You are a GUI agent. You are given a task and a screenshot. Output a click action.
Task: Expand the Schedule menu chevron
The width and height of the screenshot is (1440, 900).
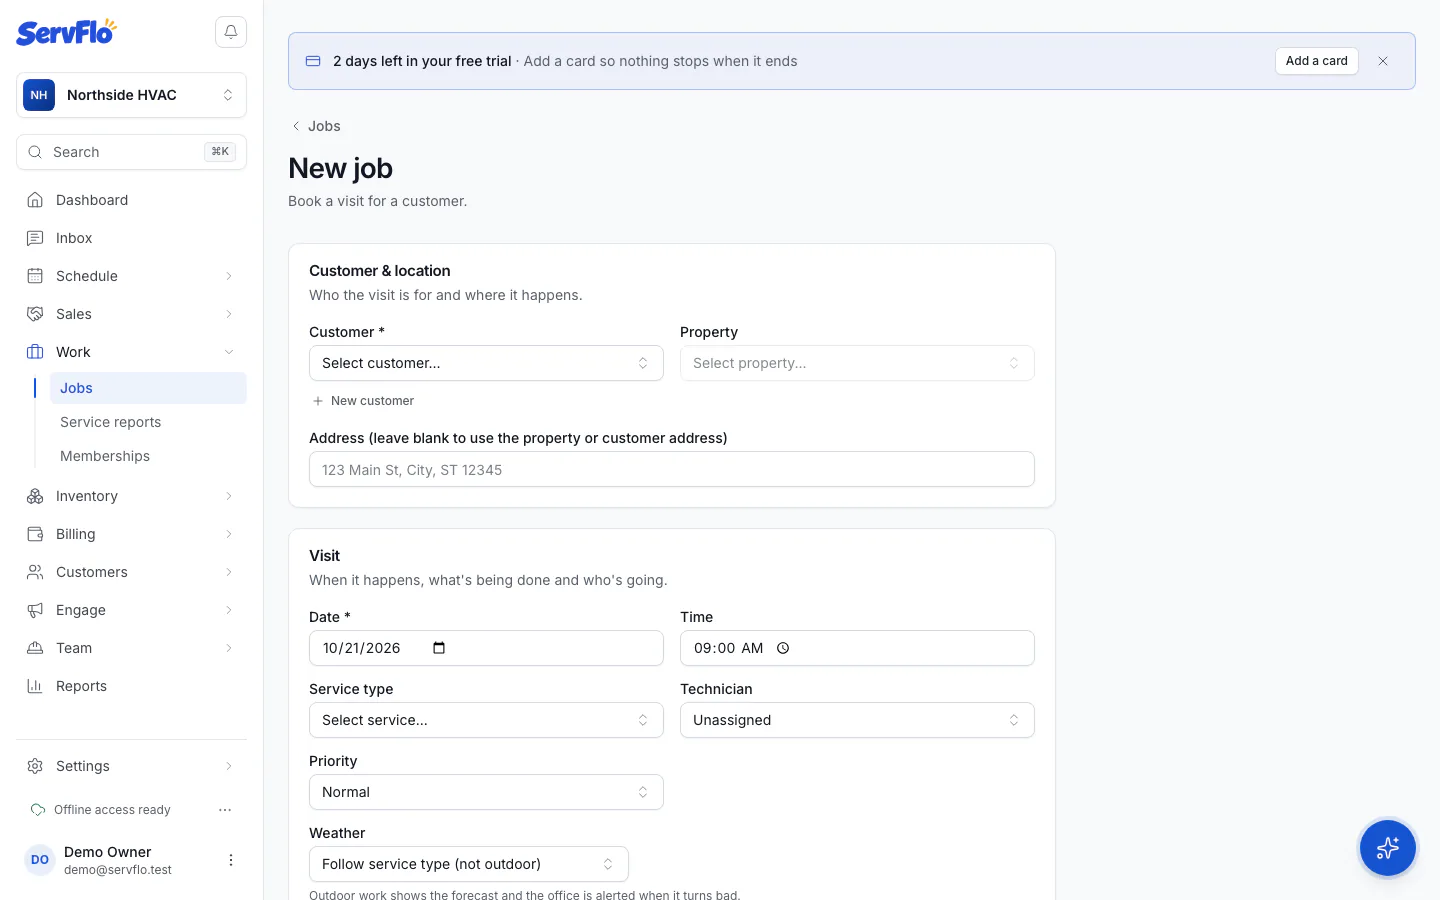click(x=229, y=276)
